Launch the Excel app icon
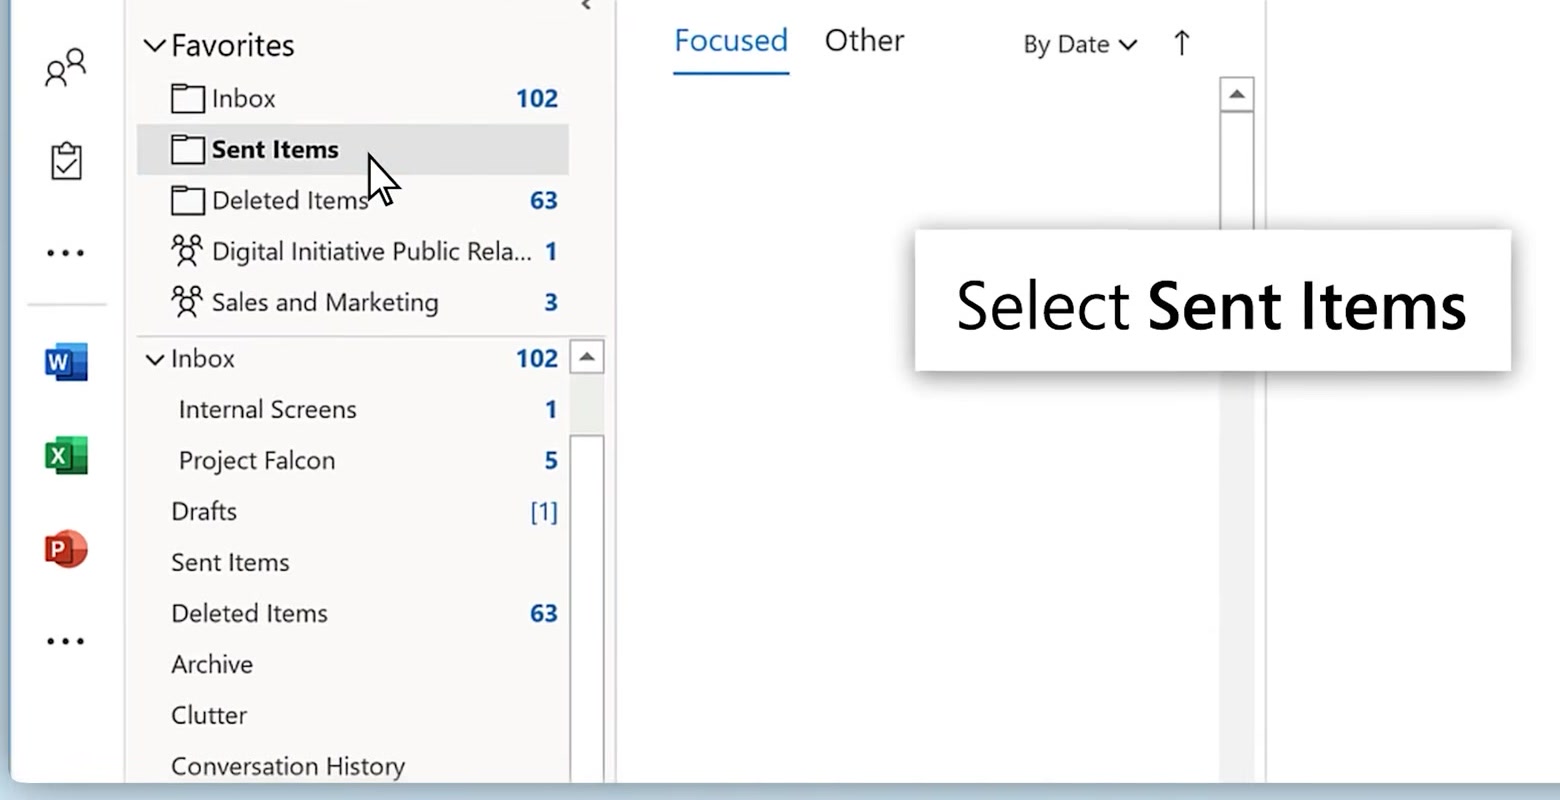Image resolution: width=1560 pixels, height=800 pixels. pos(66,456)
